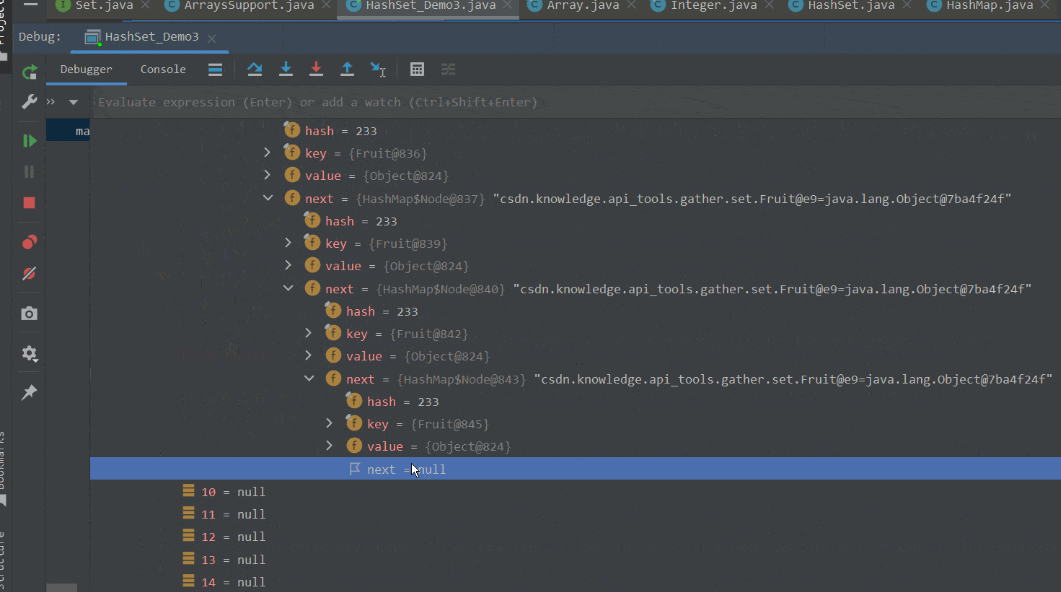Screen dimensions: 1061x592
Task: Open the wrench debugger settings icon
Action: (x=29, y=101)
